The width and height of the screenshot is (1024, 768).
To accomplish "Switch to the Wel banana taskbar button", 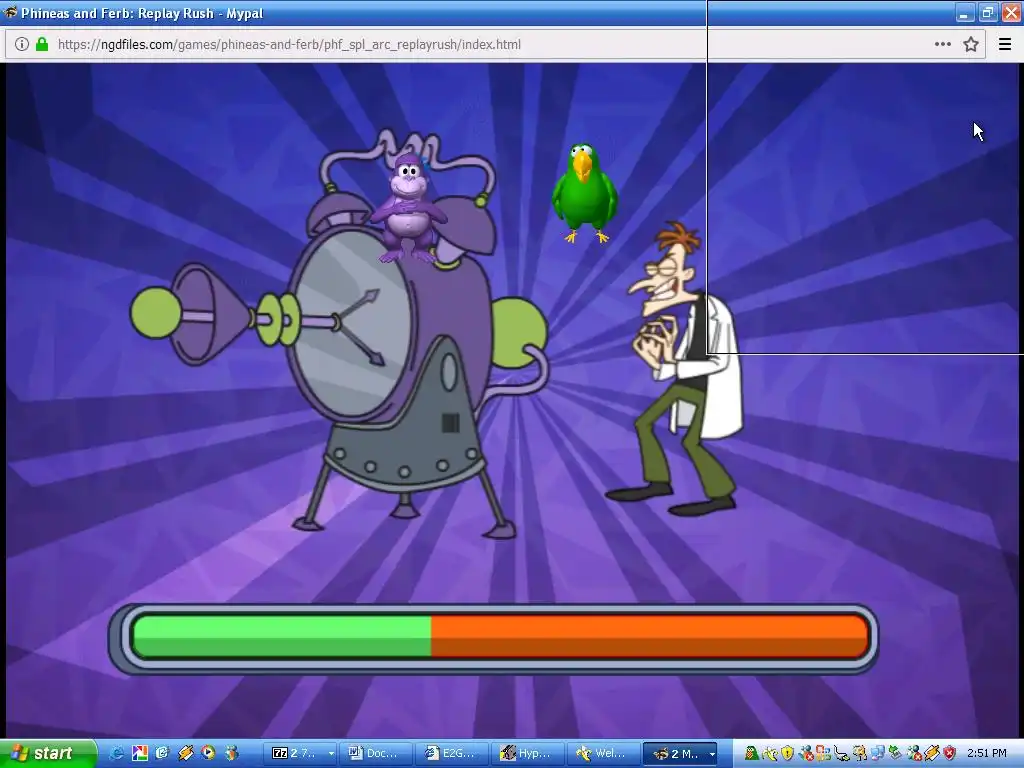I will (x=603, y=754).
